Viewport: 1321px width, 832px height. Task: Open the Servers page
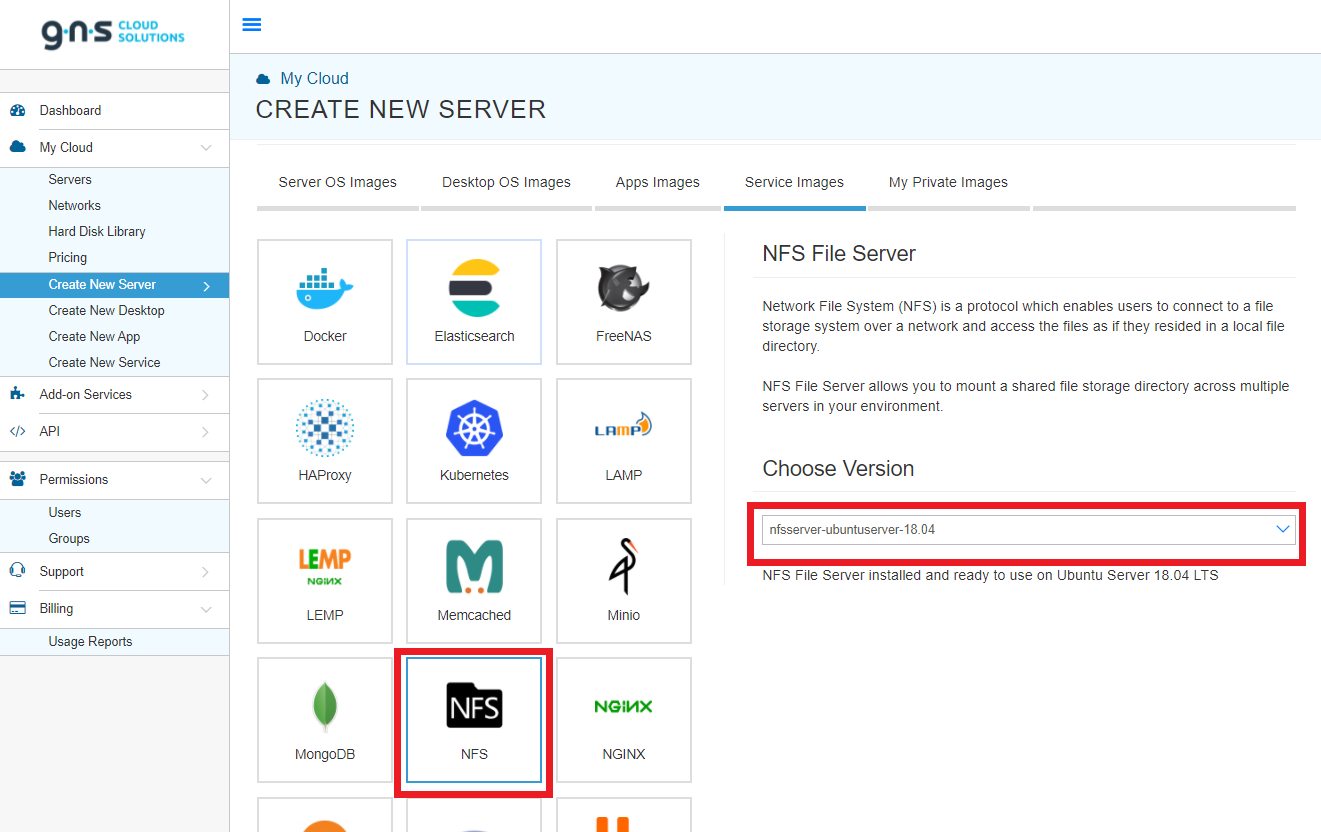(x=70, y=180)
